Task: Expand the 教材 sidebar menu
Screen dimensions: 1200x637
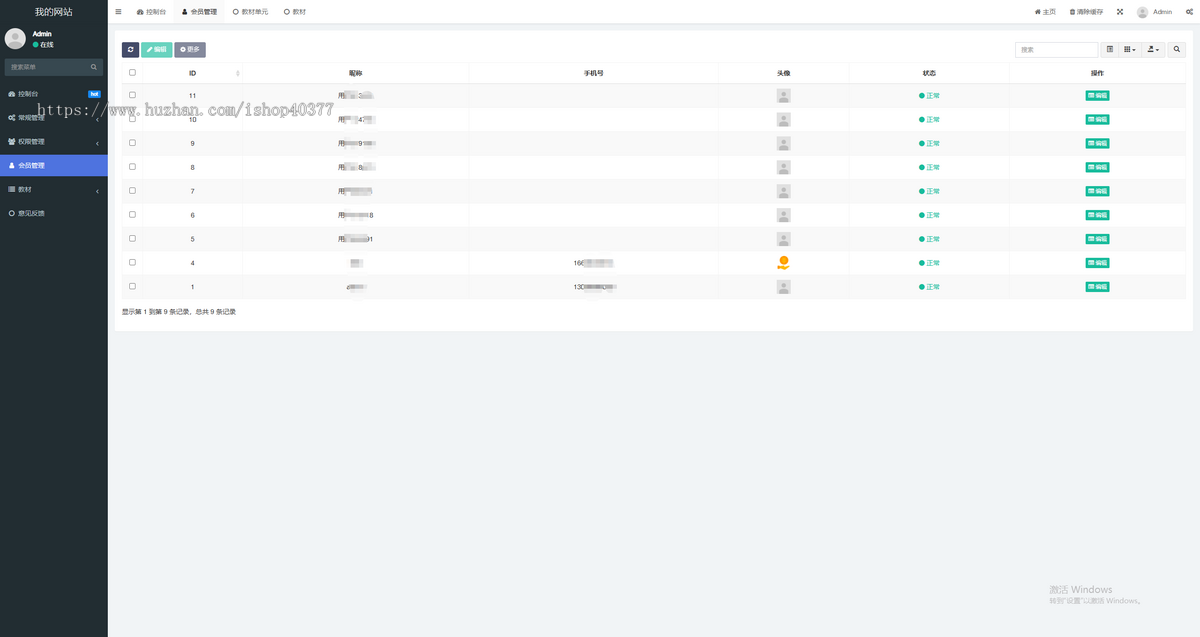Action: pos(54,189)
